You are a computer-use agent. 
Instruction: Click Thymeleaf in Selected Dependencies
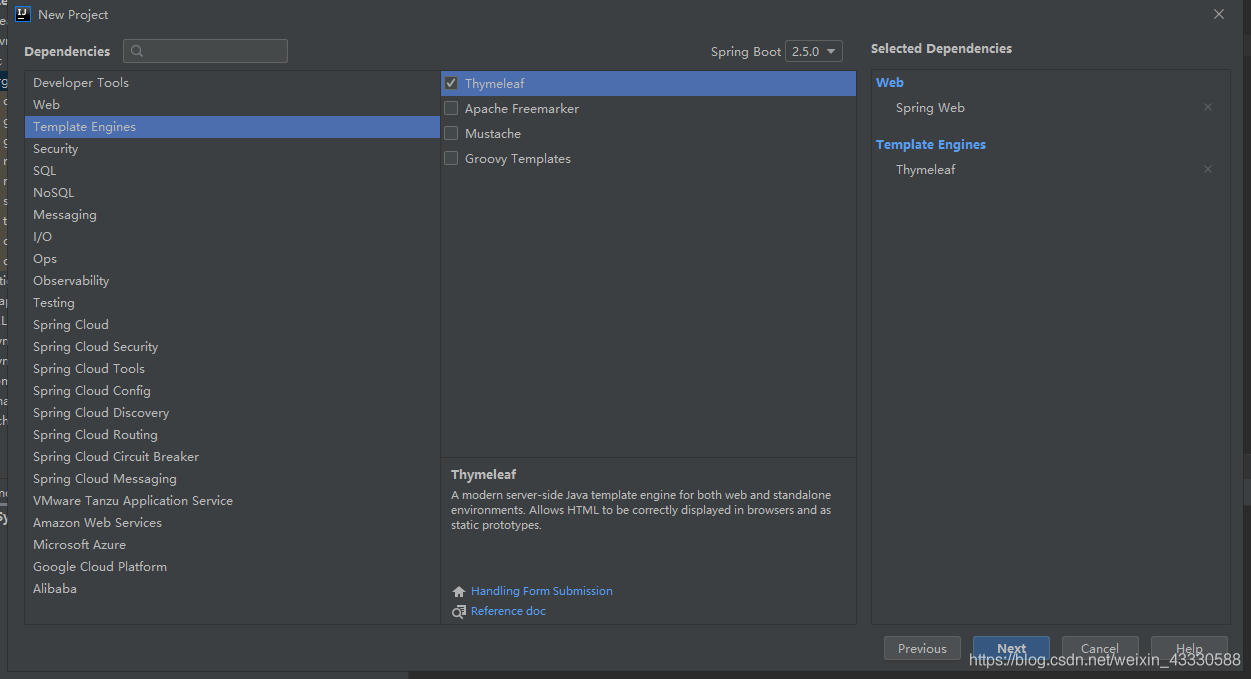click(x=925, y=170)
